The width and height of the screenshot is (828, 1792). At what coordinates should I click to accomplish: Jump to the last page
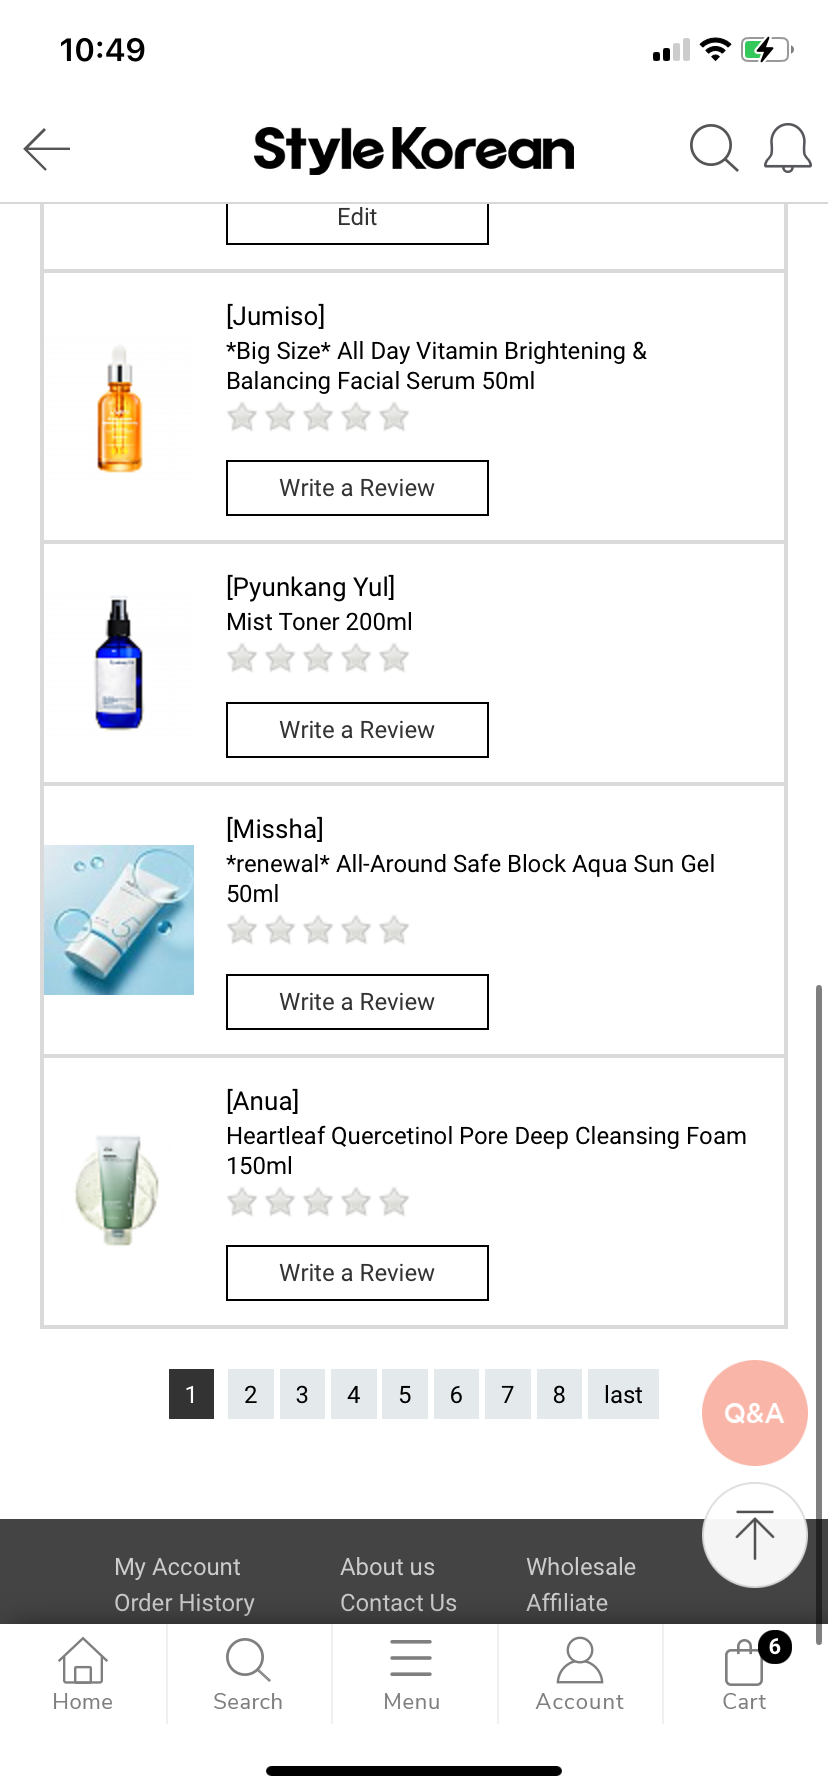[x=623, y=1394]
